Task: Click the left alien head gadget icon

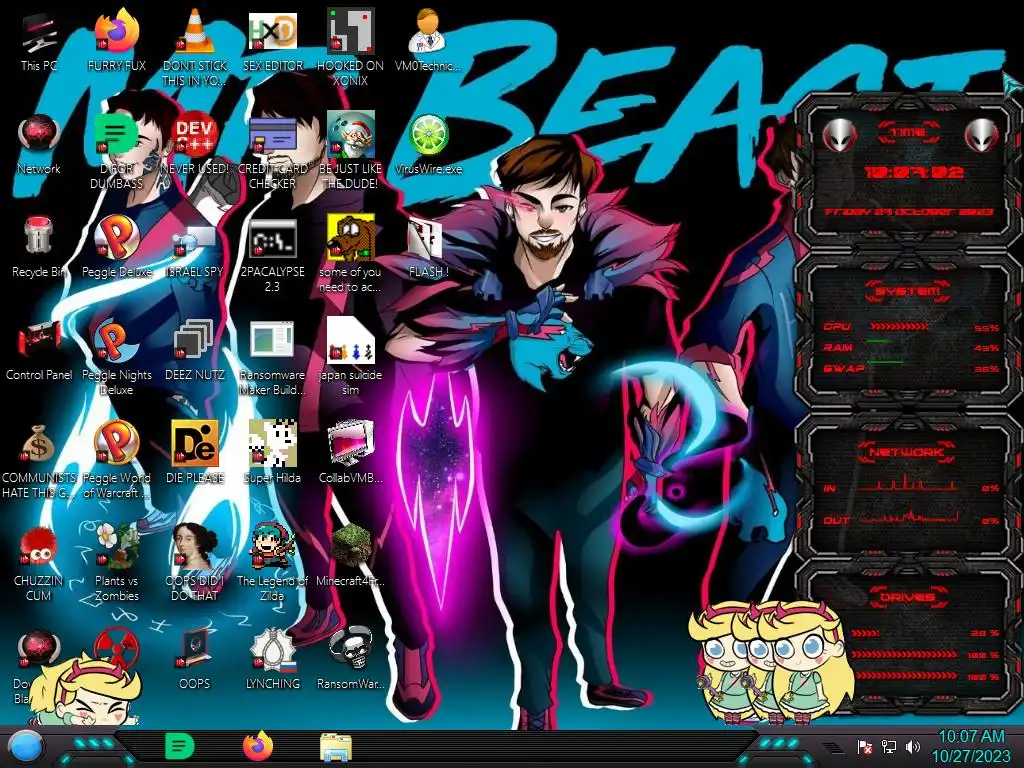Action: [x=839, y=136]
